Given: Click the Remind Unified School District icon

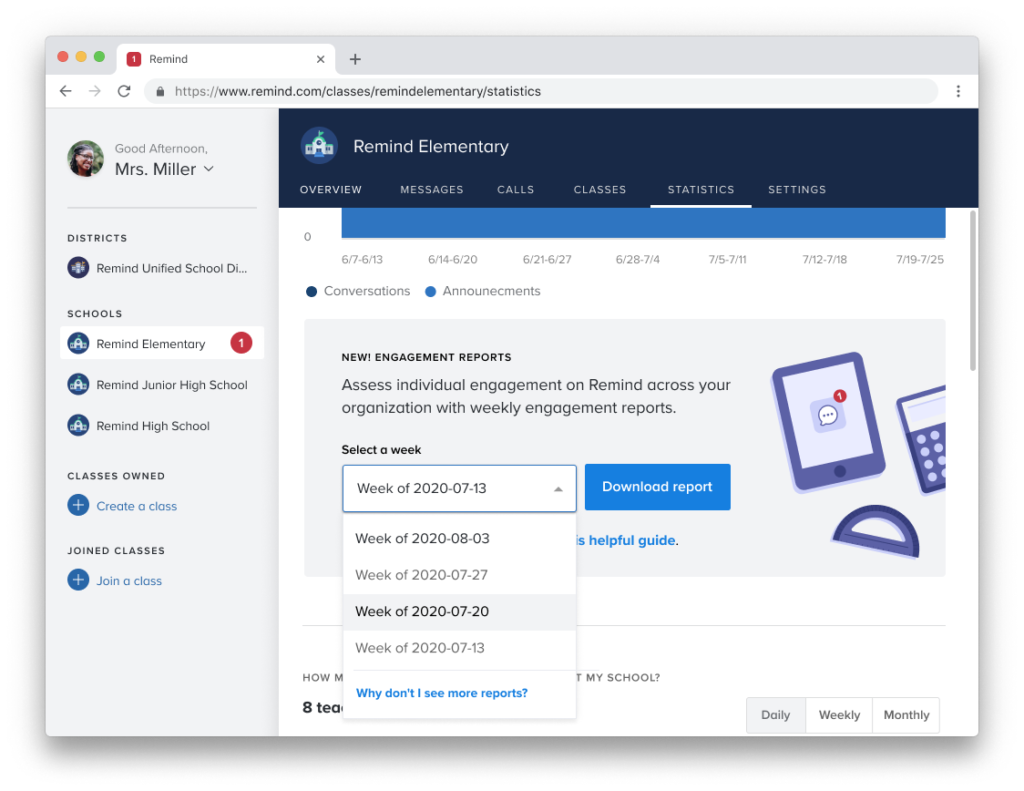Looking at the screenshot, I should (x=79, y=267).
